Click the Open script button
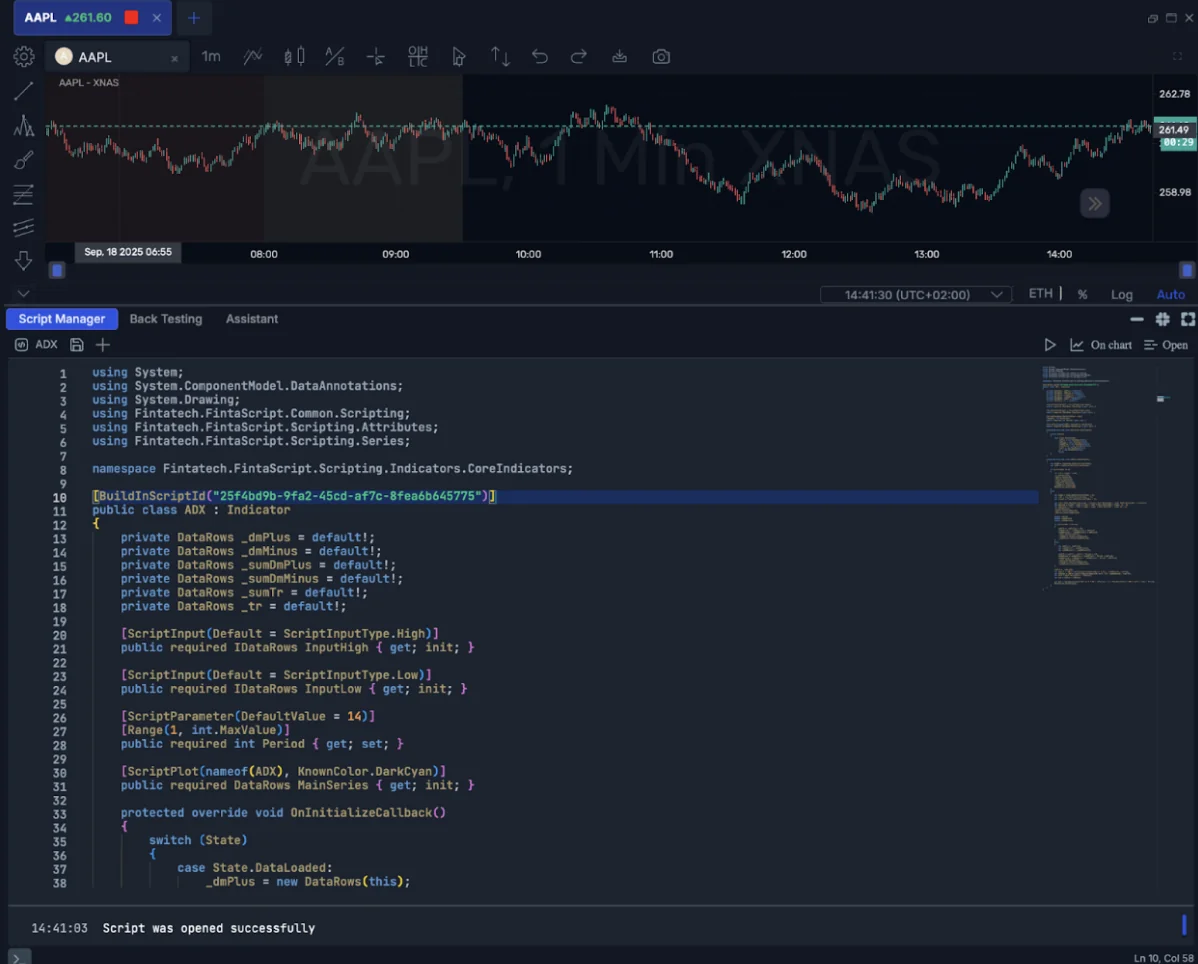The image size is (1198, 964). pyautogui.click(x=1166, y=345)
